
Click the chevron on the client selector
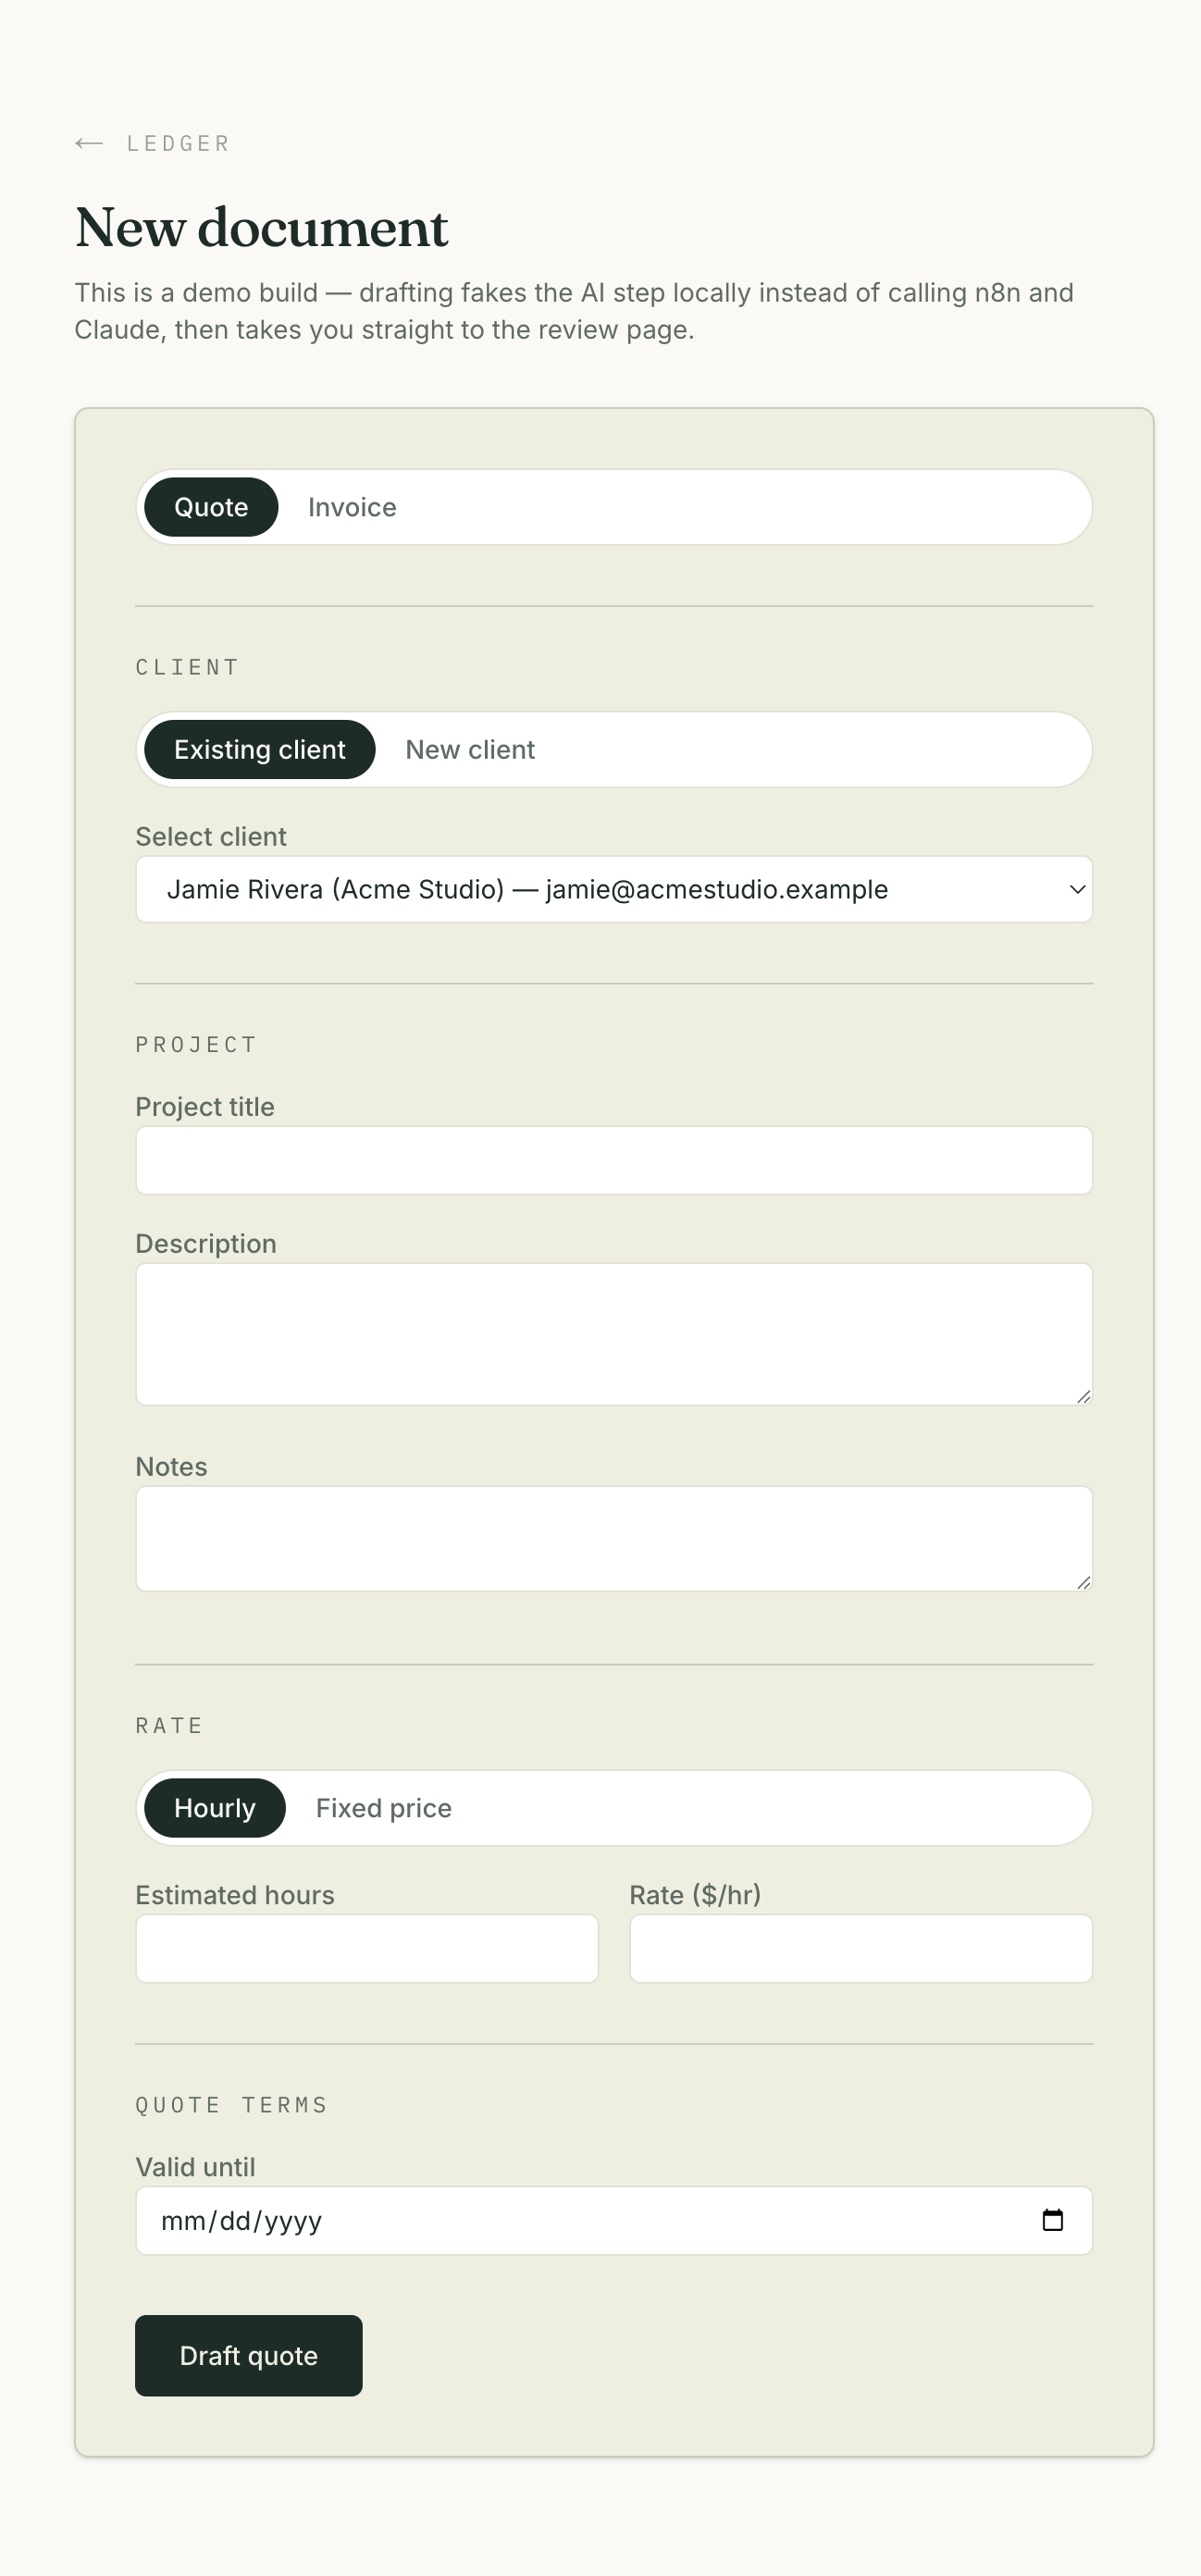tap(1077, 889)
